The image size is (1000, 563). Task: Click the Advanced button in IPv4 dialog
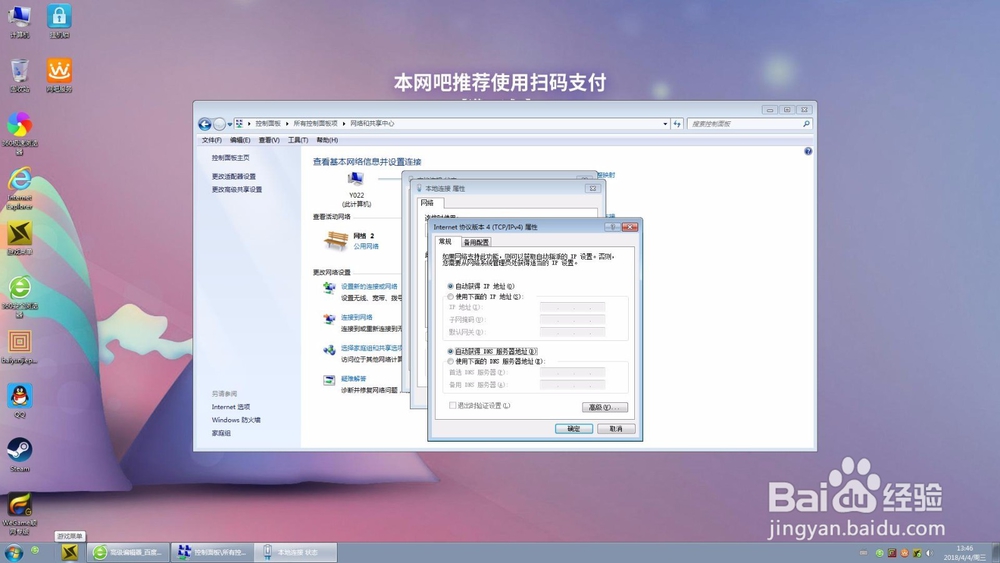click(605, 407)
